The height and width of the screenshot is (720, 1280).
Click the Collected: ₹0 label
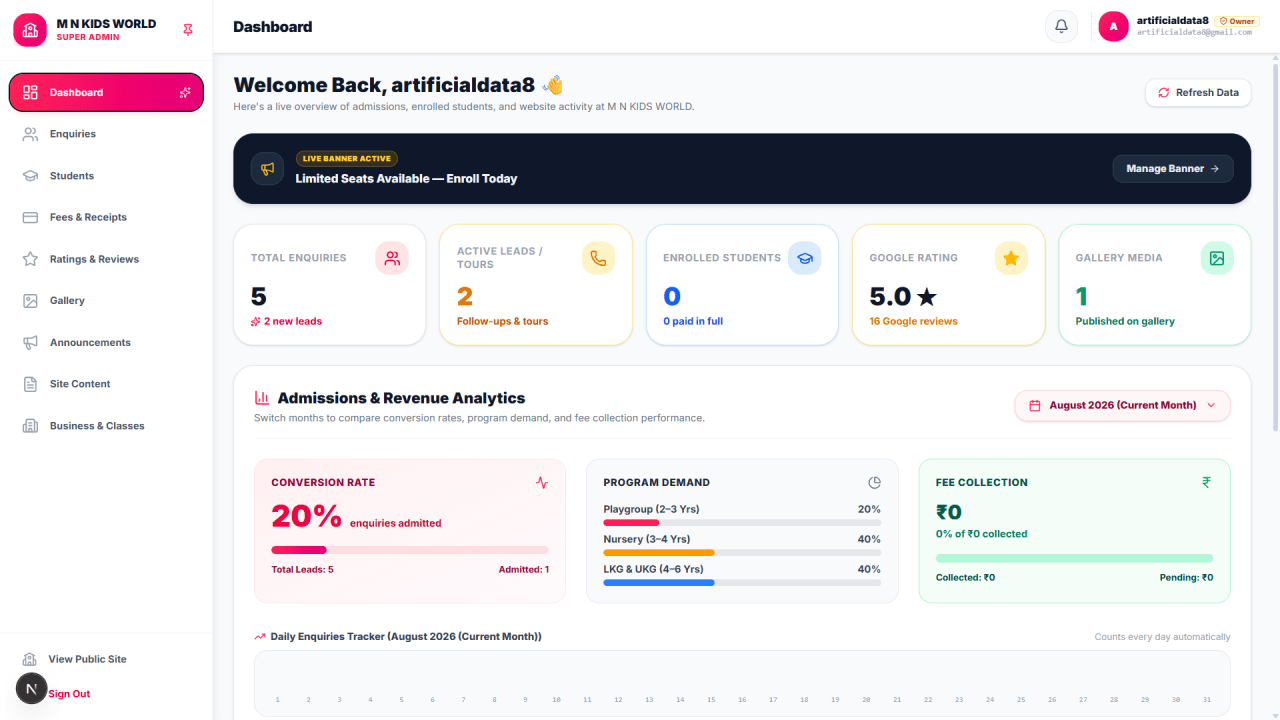965,578
